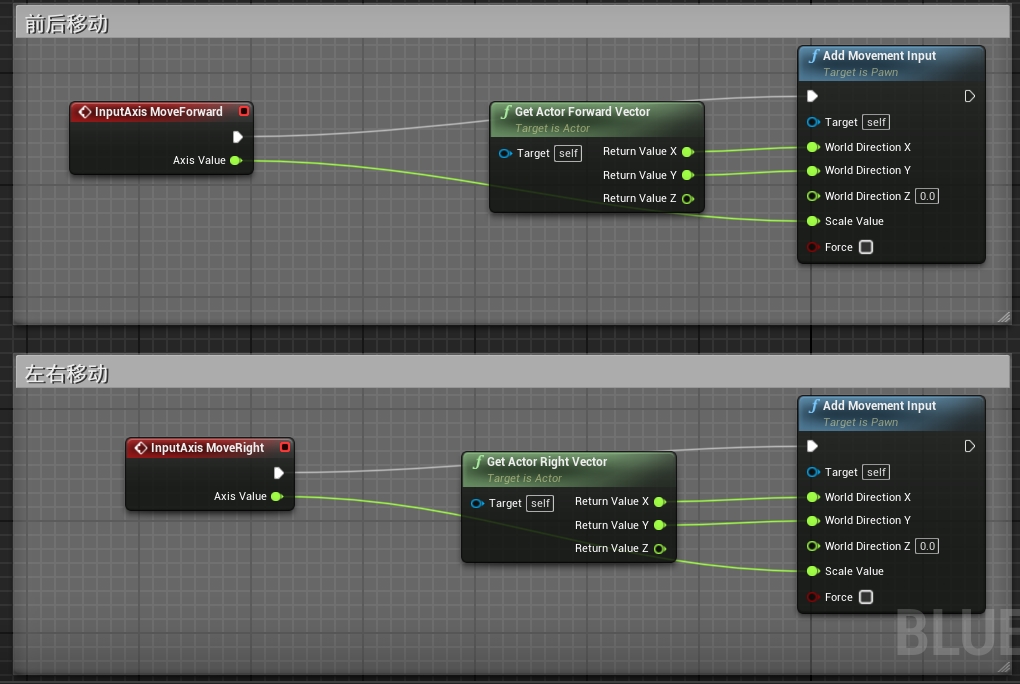Click Axis Value output pin of InputAxis MoveRight
1020x684 pixels.
pyautogui.click(x=276, y=496)
